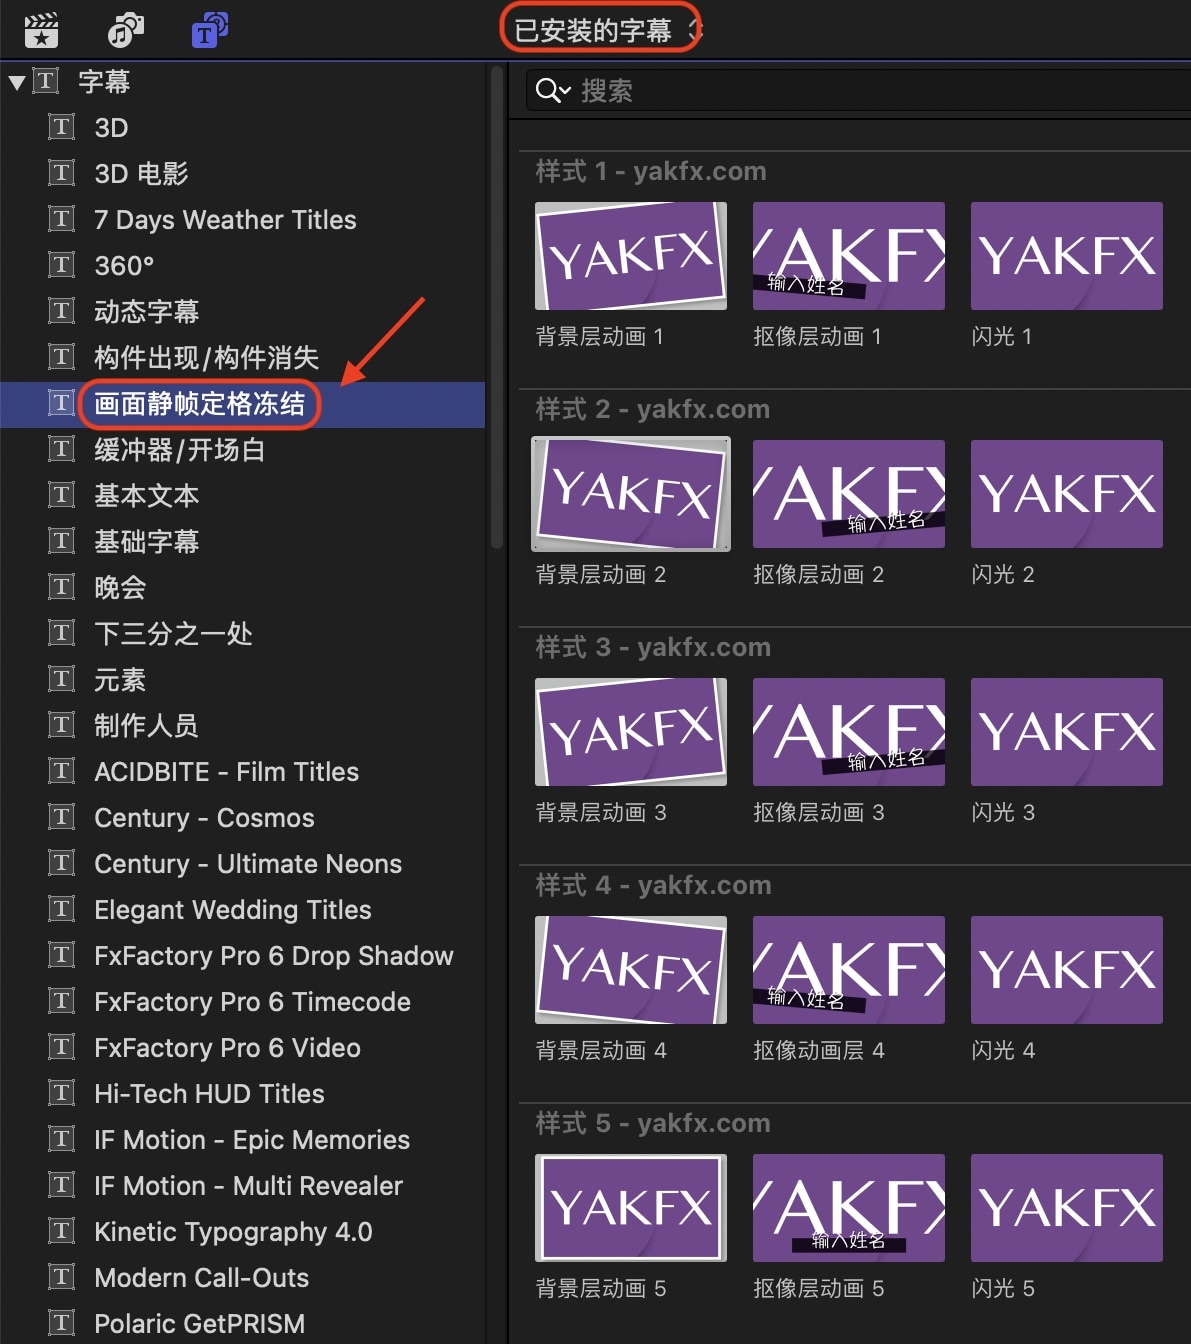
Task: Open the 已安装的字幕 popup menu
Action: (x=601, y=31)
